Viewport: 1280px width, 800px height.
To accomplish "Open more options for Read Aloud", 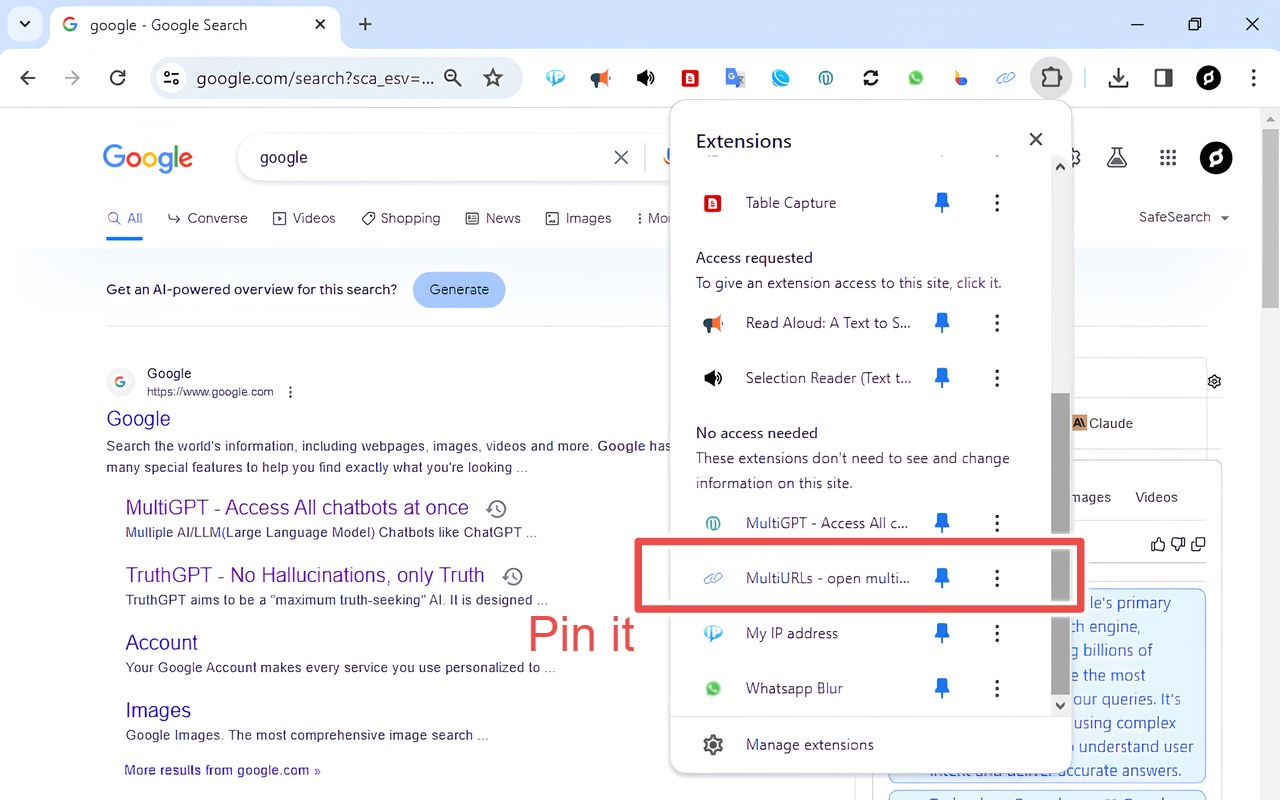I will coord(997,323).
